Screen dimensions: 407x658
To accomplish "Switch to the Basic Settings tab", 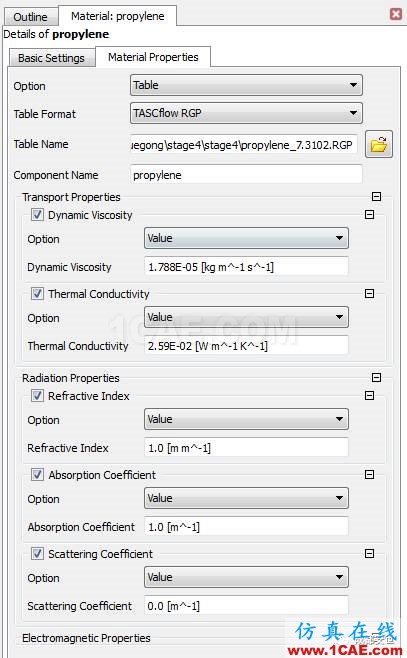I will point(52,58).
